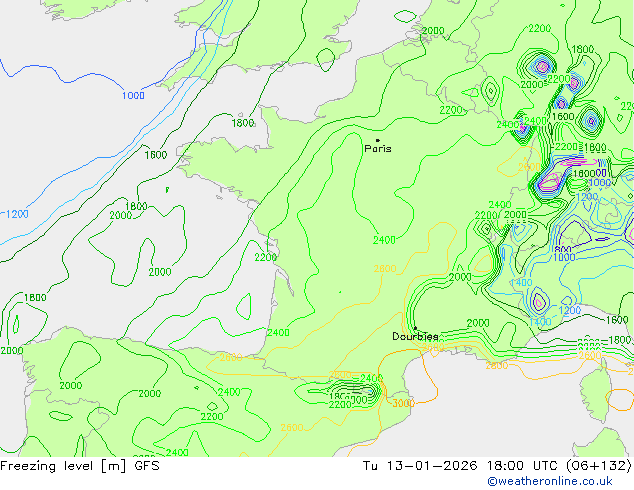Screen dimensions: 634x490
Task: Click the Dourbies location dot marker
Action: tap(415, 328)
